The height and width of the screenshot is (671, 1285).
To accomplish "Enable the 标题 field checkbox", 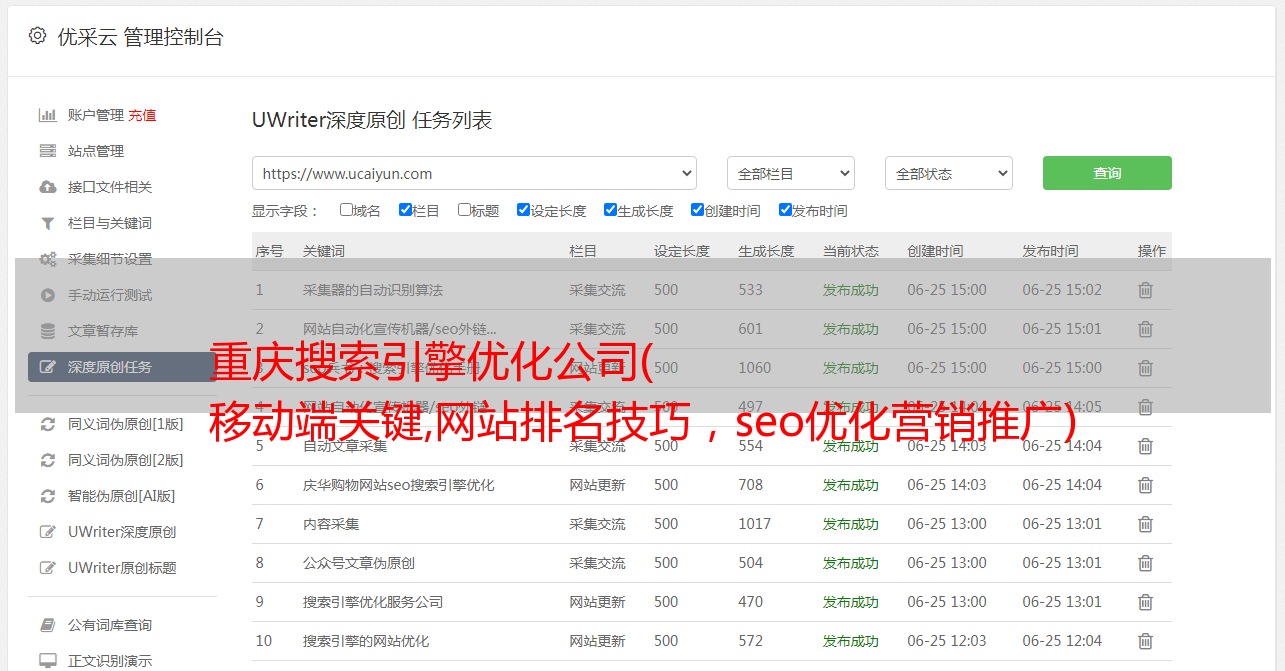I will click(464, 210).
